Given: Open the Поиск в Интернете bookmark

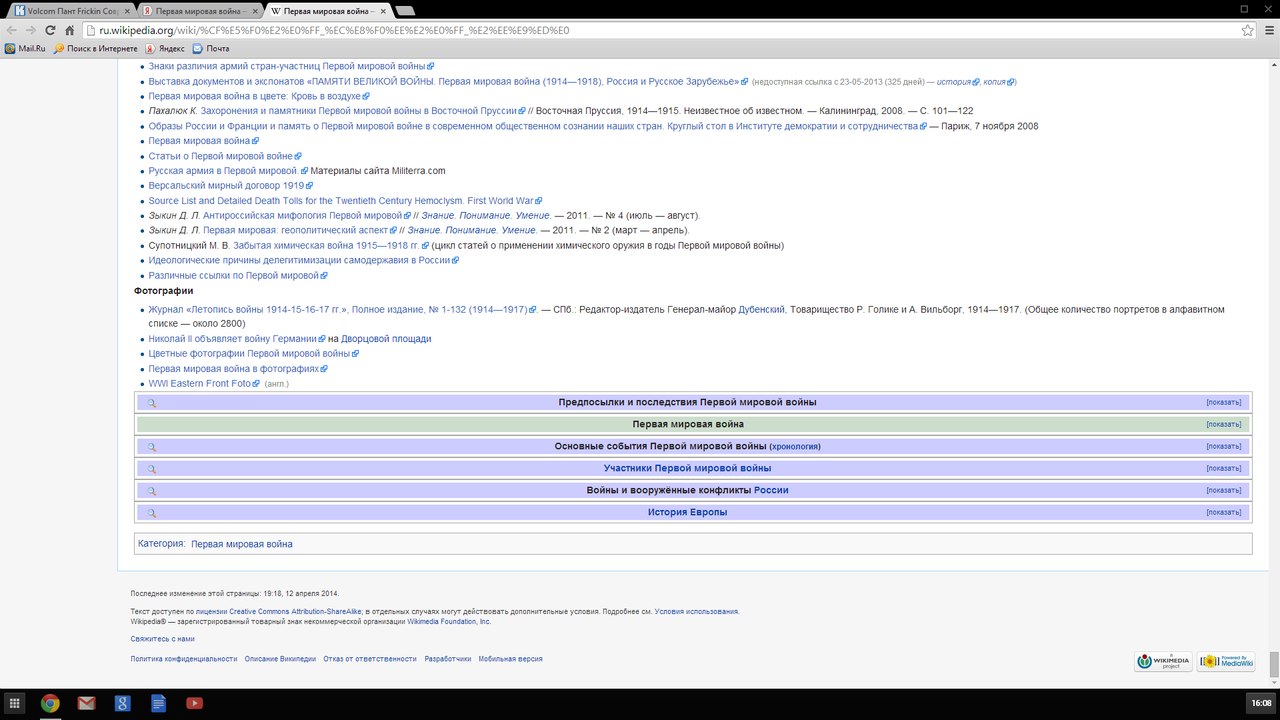Looking at the screenshot, I should click(x=96, y=48).
